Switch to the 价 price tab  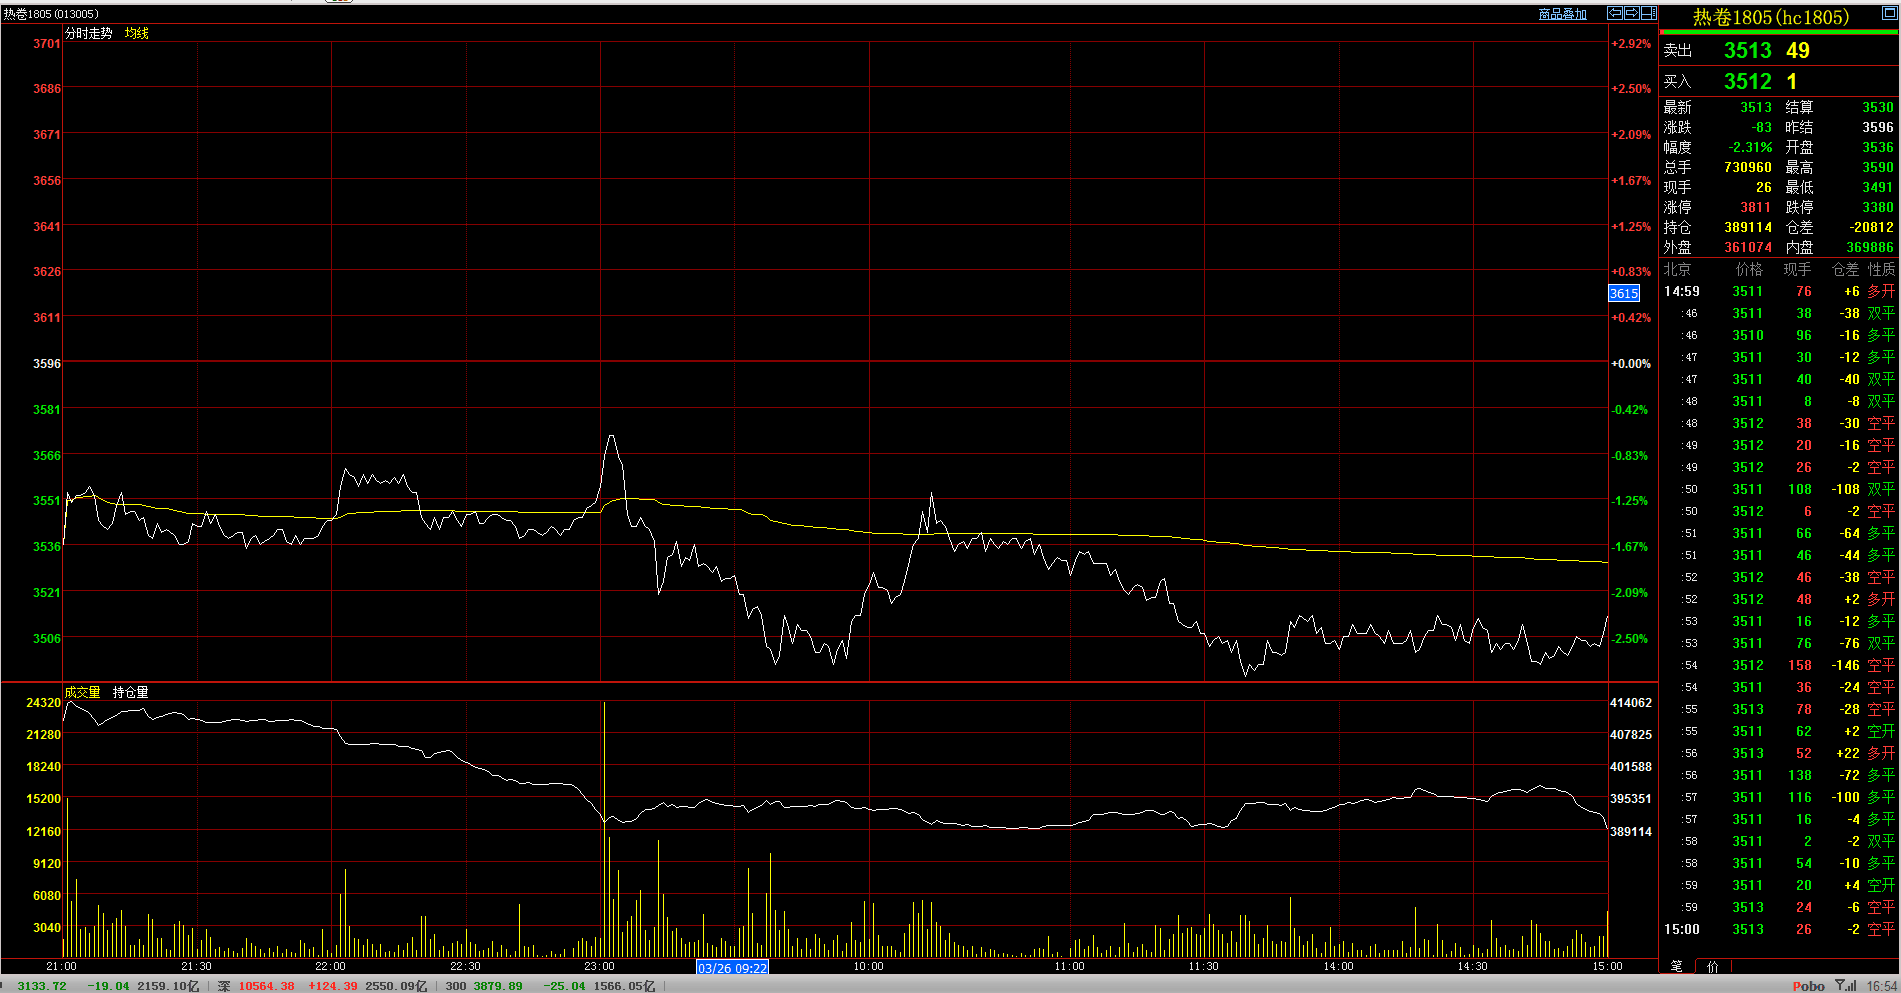point(1712,966)
